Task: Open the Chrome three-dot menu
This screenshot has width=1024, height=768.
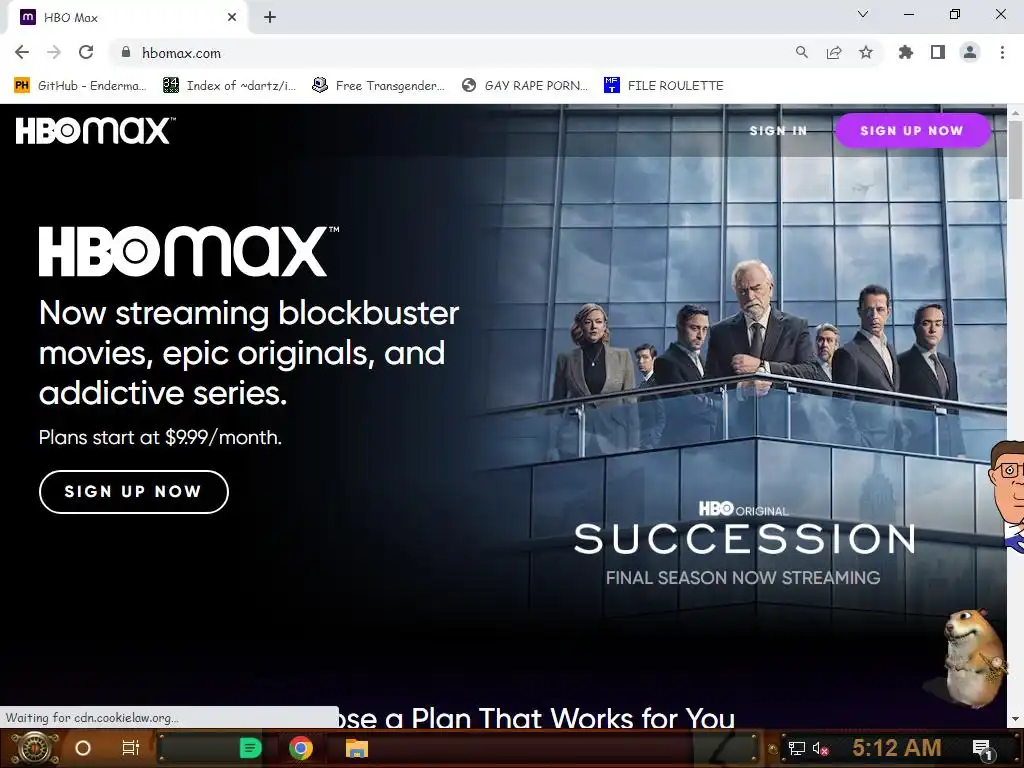Action: tap(1002, 52)
